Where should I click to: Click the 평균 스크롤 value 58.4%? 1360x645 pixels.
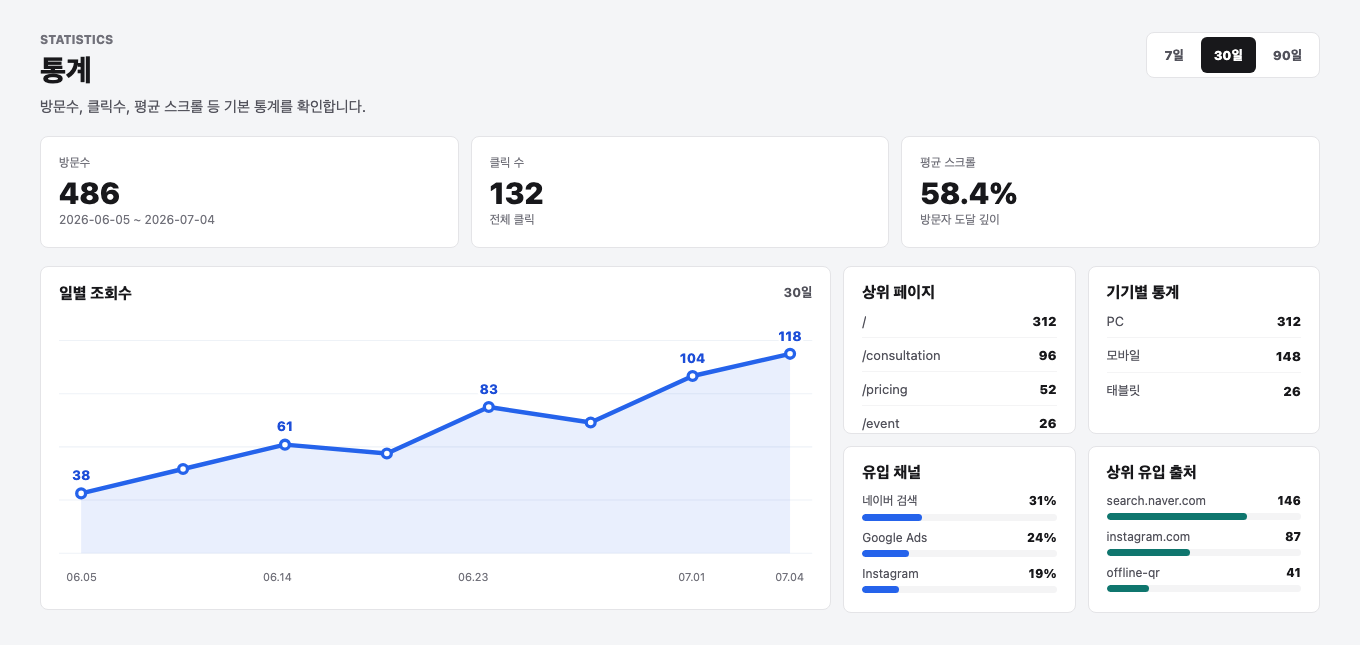(x=968, y=193)
